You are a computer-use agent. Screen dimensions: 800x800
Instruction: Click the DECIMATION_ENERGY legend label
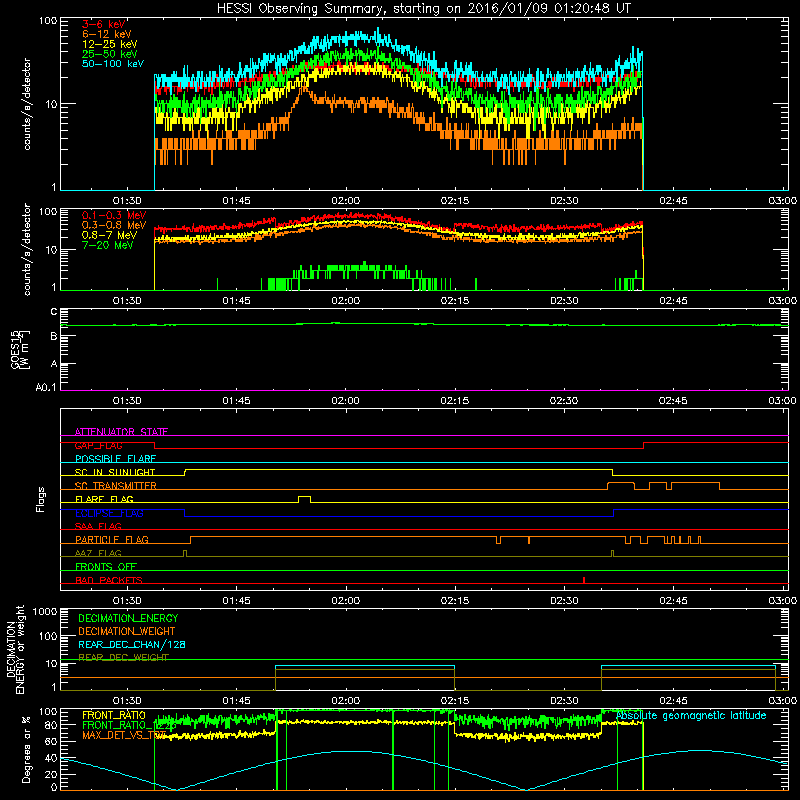[x=128, y=618]
